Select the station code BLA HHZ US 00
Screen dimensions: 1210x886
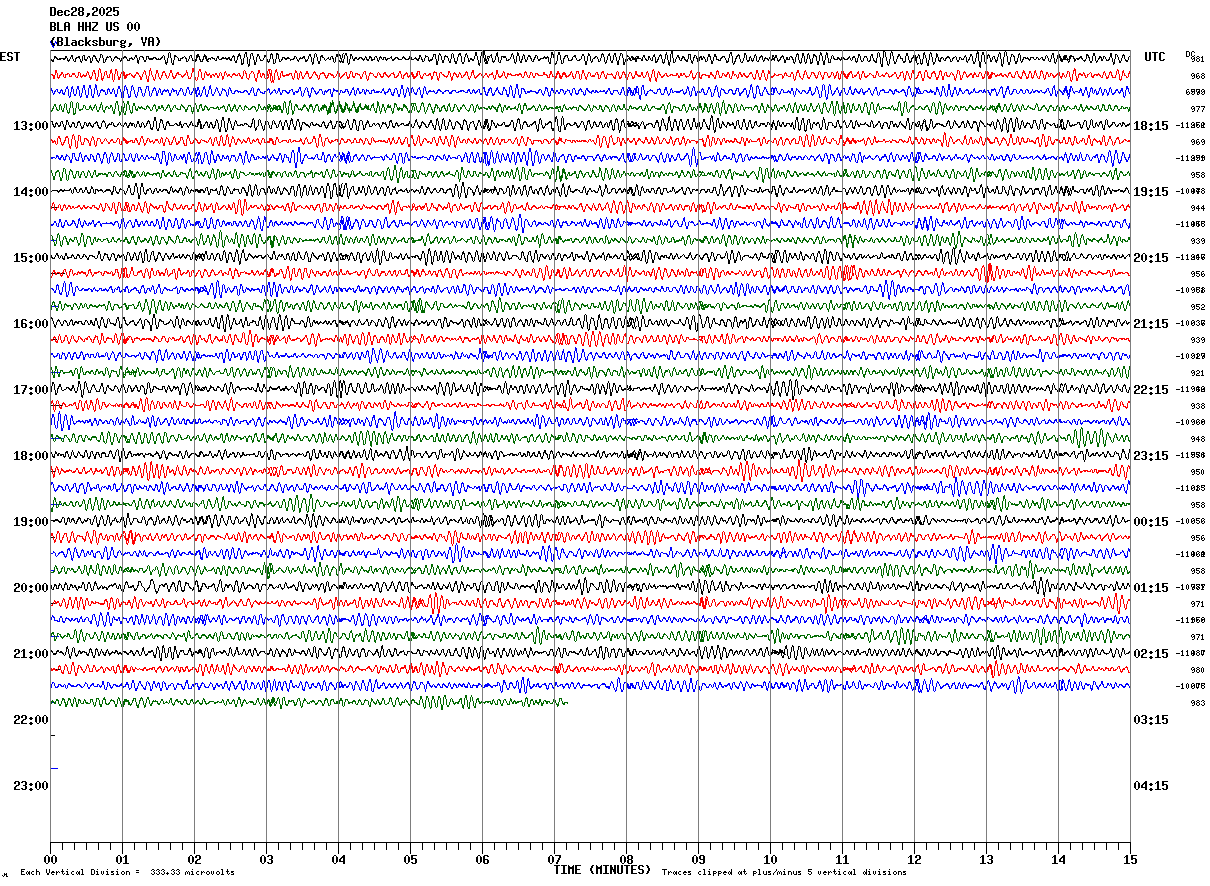[x=95, y=27]
